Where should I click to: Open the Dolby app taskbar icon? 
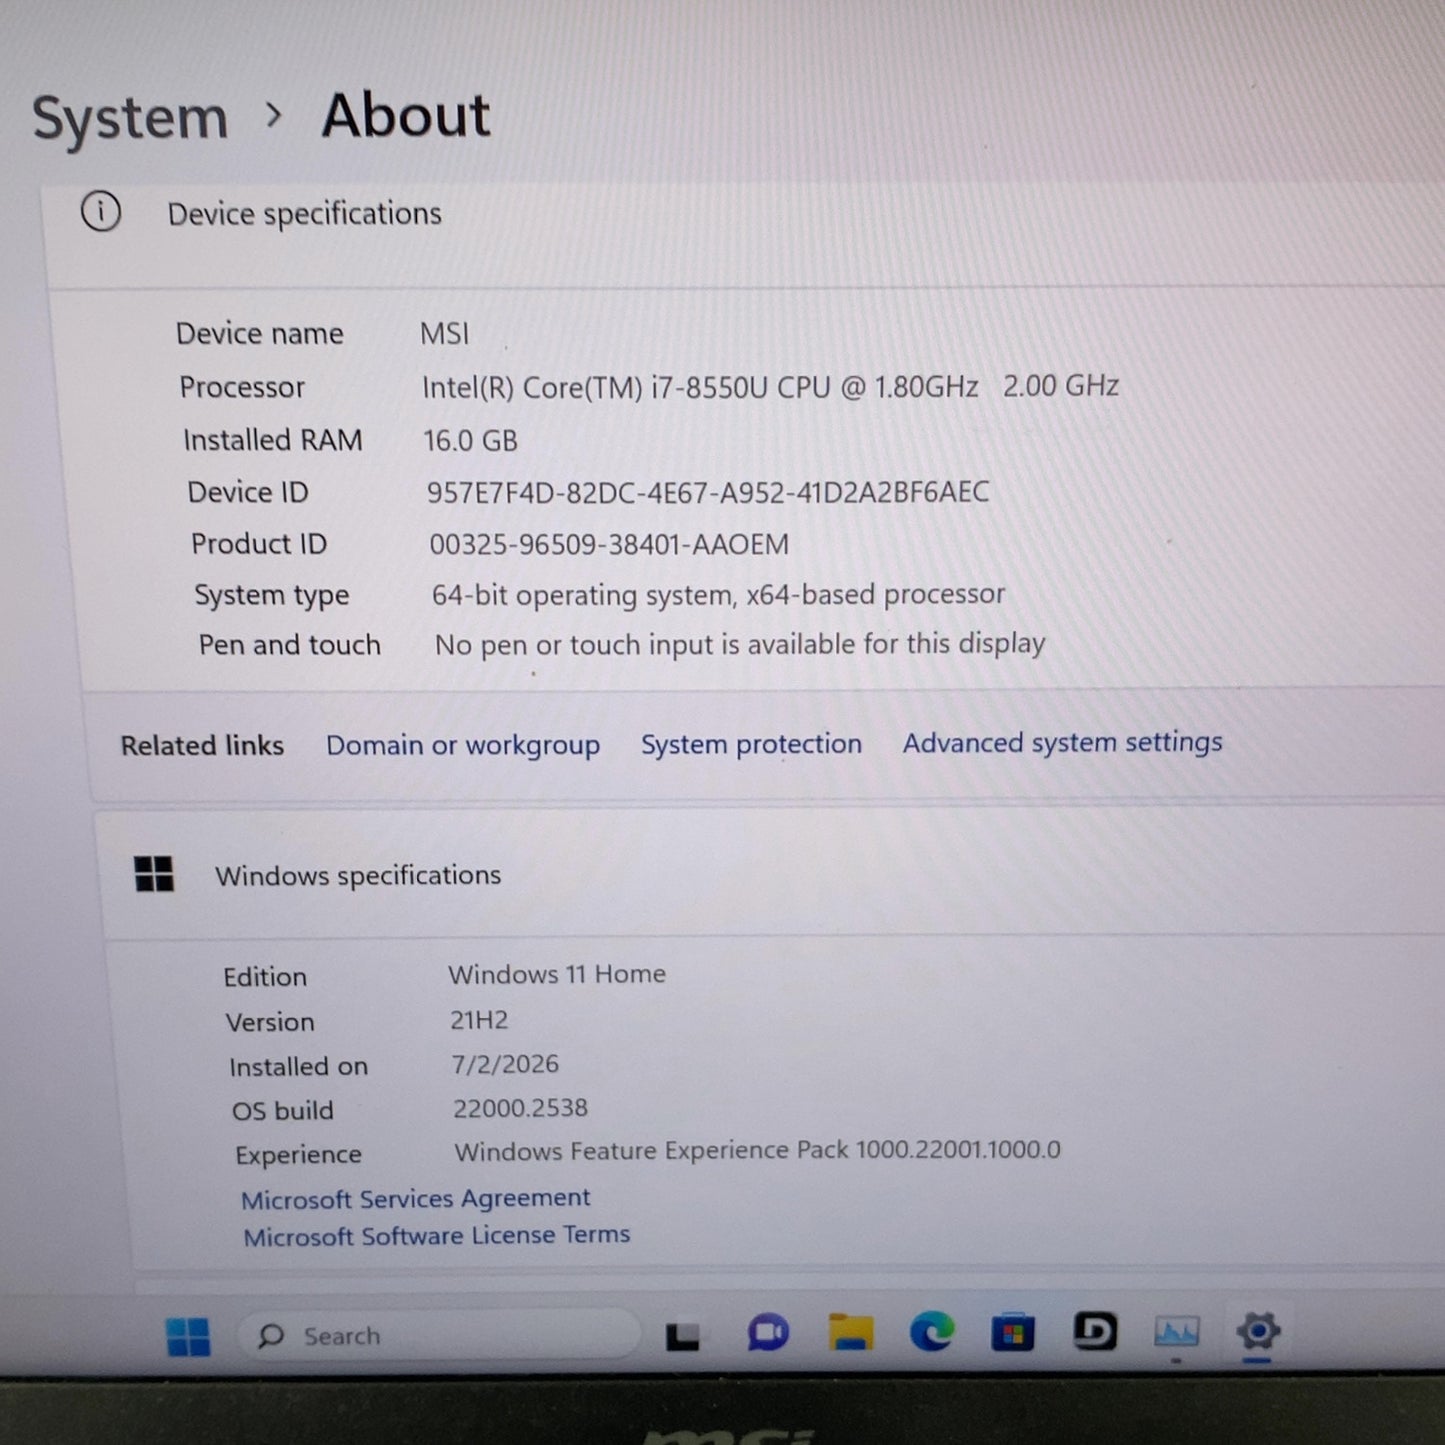tap(1095, 1331)
